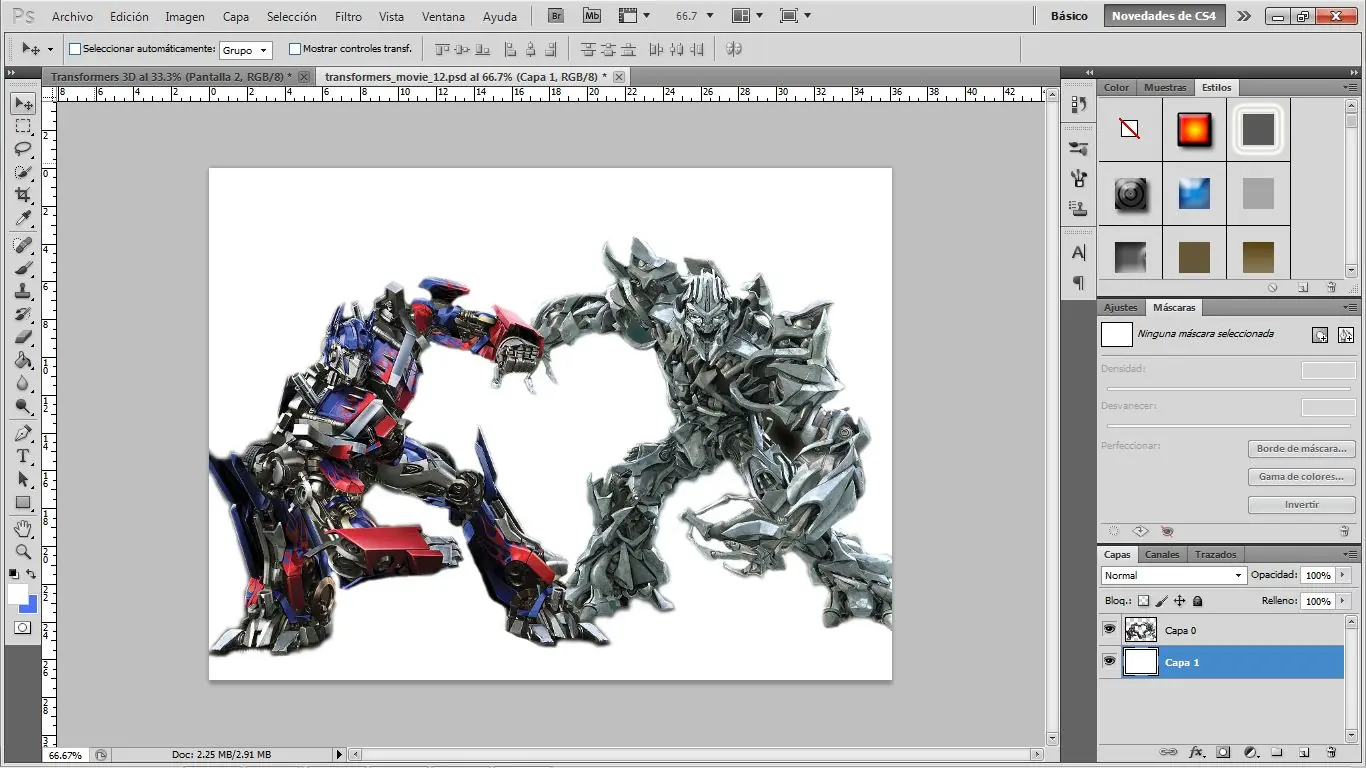Image resolution: width=1366 pixels, height=768 pixels.
Task: Expand more workspaces chevron
Action: coord(1243,16)
